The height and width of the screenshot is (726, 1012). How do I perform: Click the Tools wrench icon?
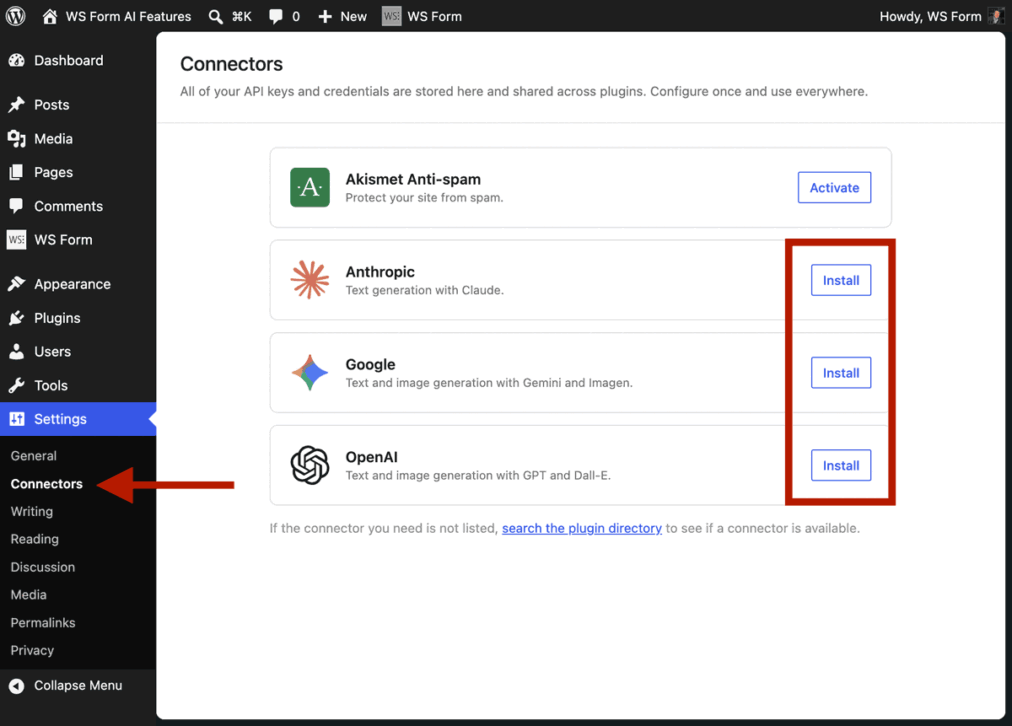point(17,385)
